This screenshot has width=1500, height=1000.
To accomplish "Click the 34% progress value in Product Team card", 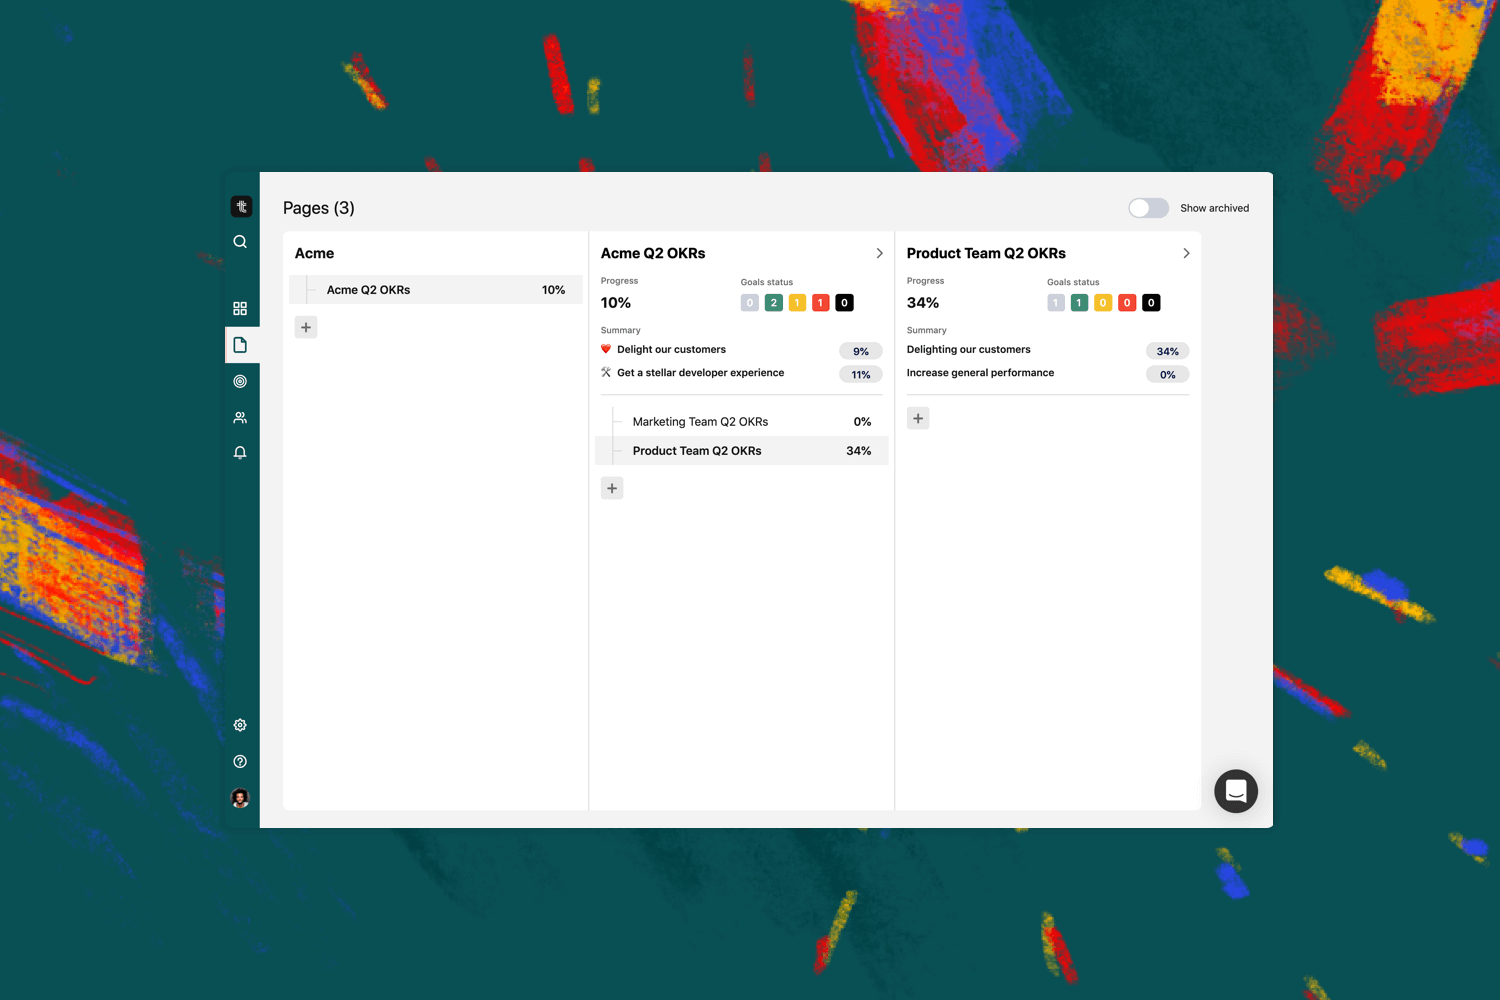I will [923, 302].
